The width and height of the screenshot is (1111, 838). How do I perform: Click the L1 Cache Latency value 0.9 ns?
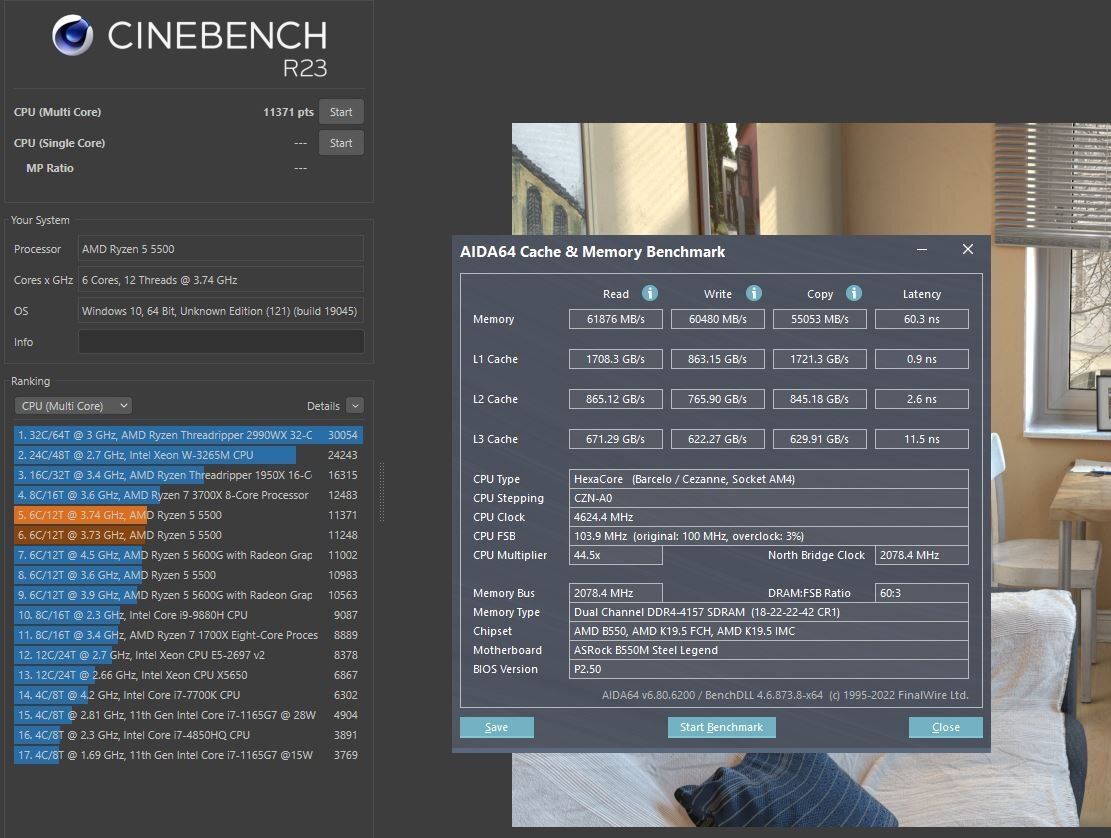[922, 359]
